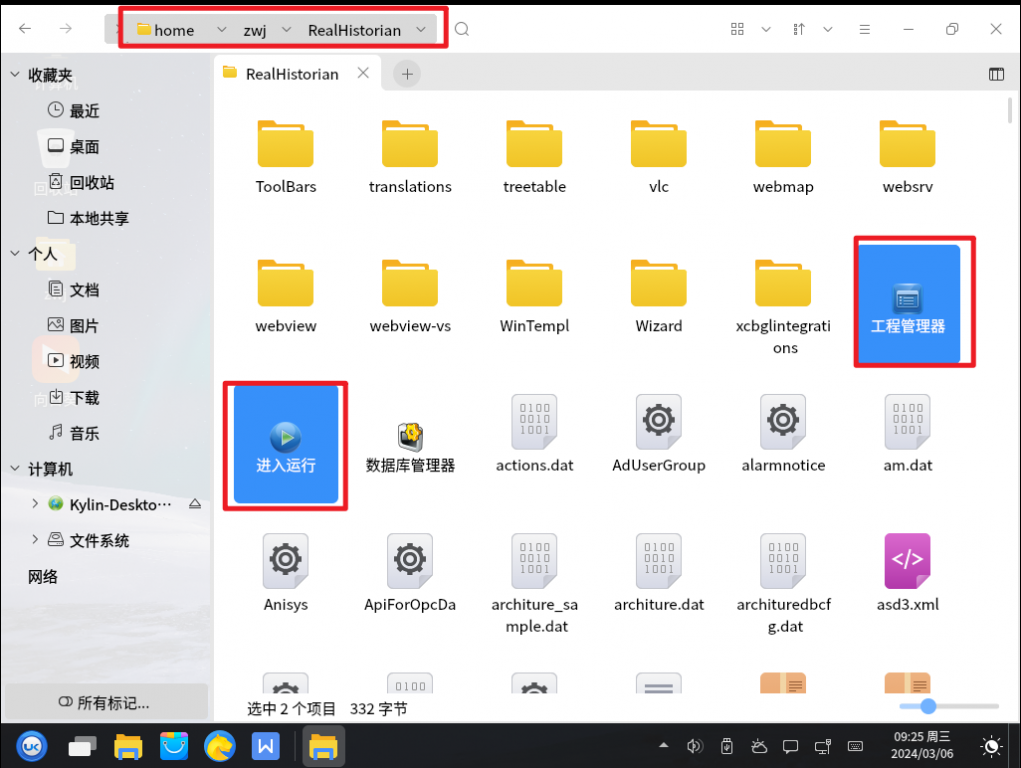Open the UKUI start menu
Viewport: 1021px width, 768px height.
tap(32, 747)
